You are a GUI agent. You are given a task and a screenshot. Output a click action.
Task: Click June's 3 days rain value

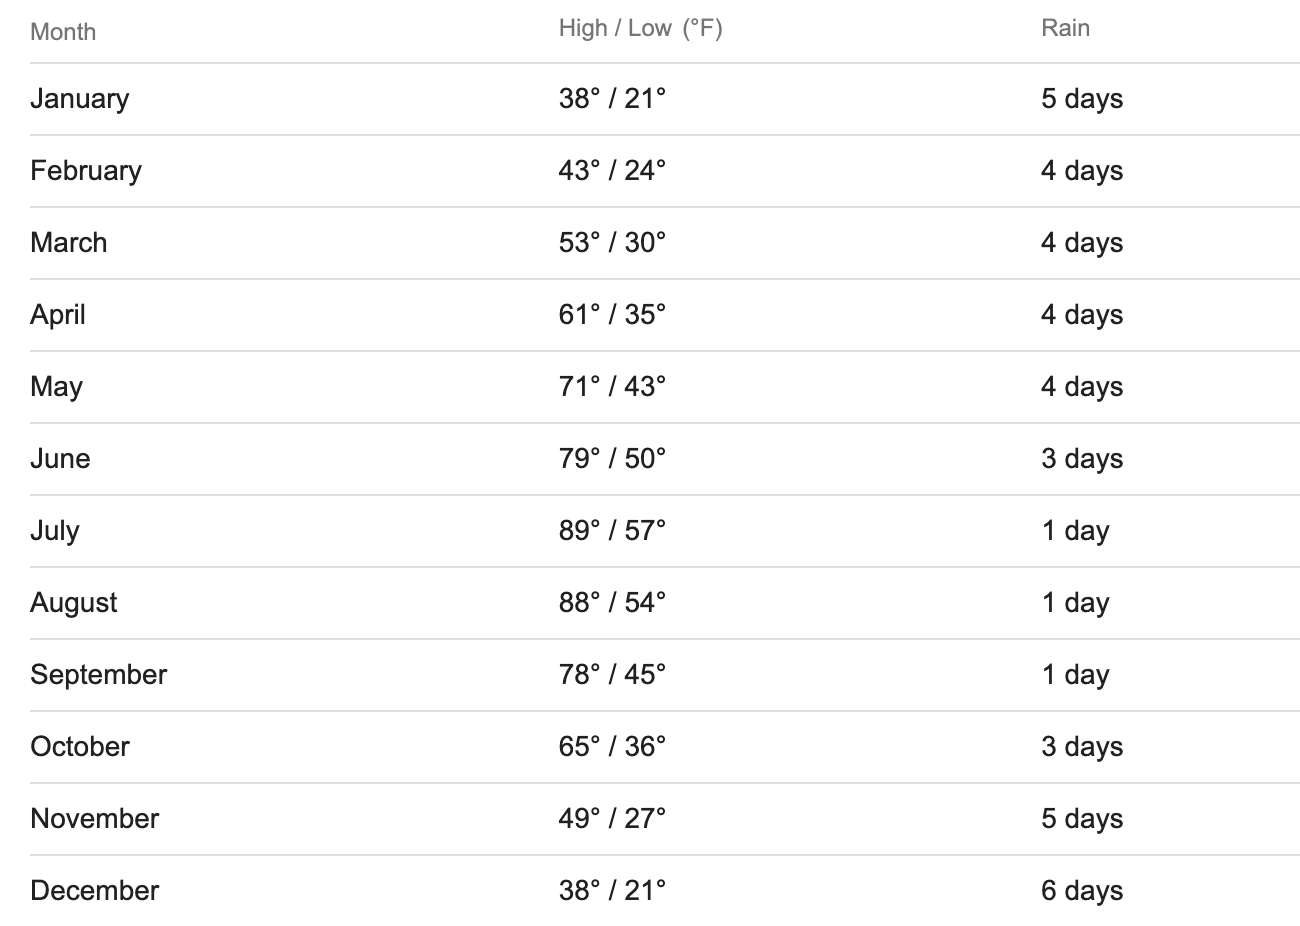1082,459
